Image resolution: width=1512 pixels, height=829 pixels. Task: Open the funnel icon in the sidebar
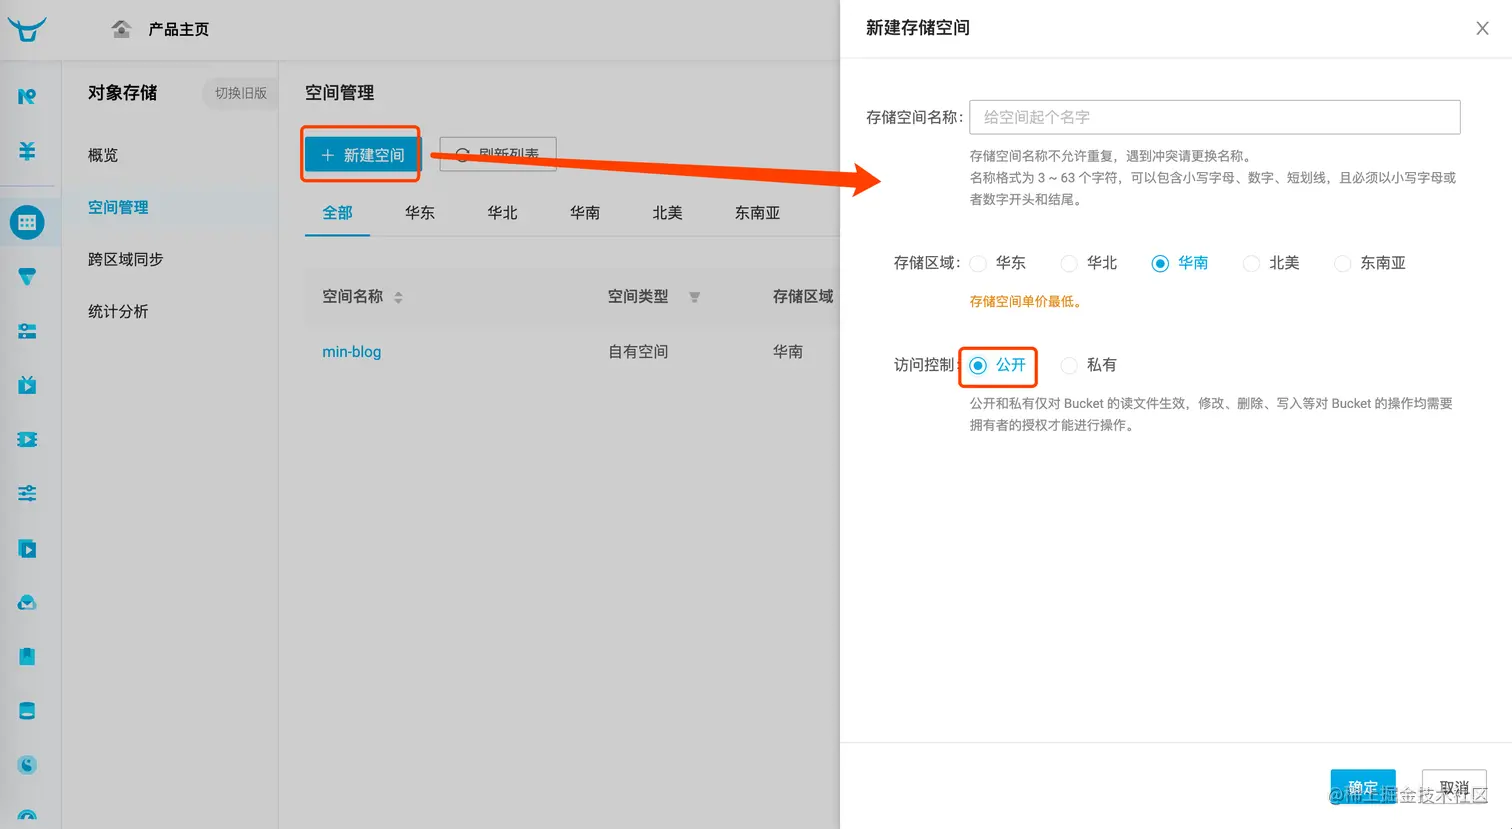tap(27, 277)
